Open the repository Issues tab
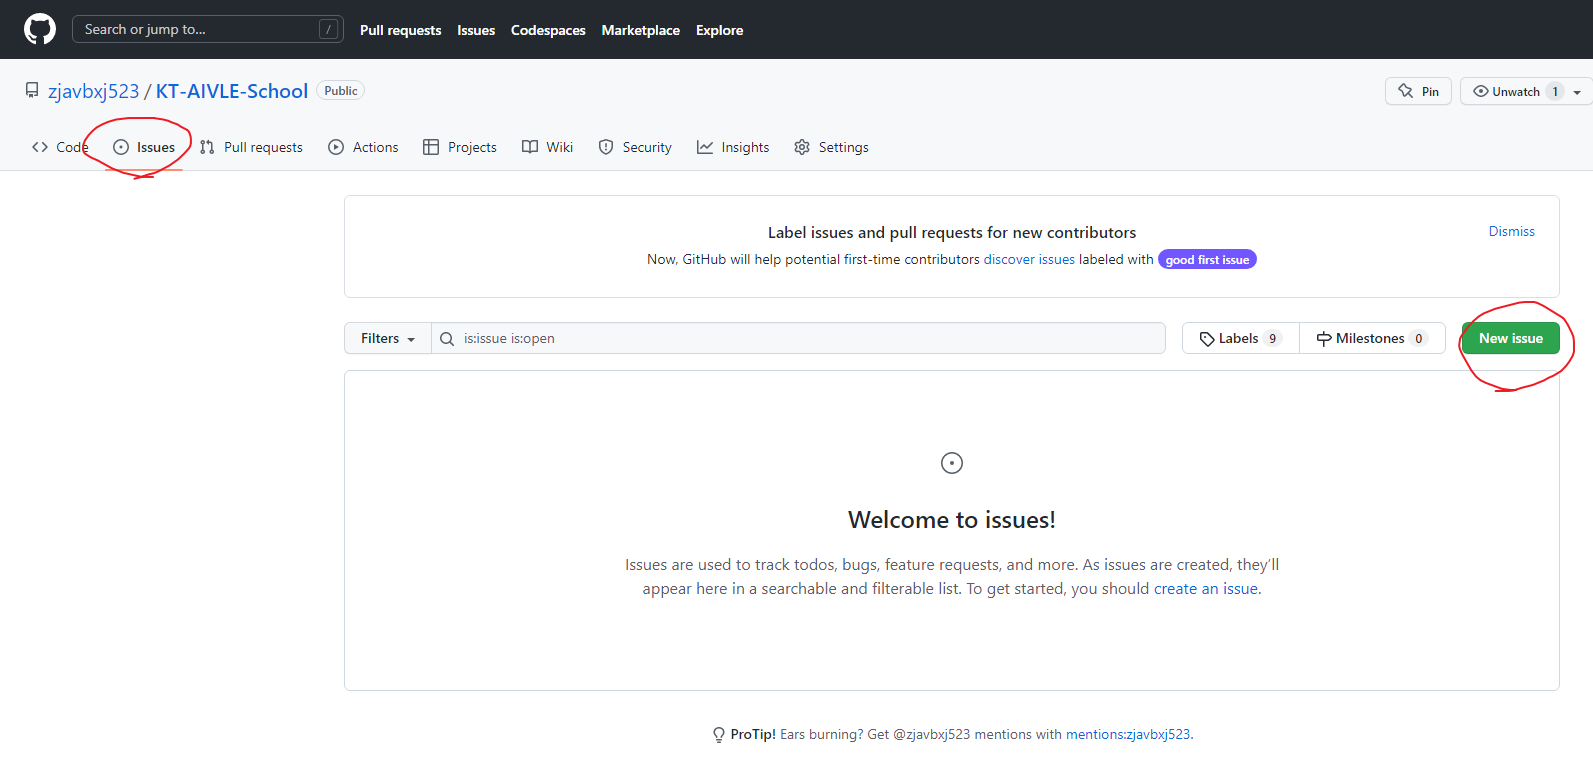This screenshot has height=761, width=1593. tap(144, 147)
